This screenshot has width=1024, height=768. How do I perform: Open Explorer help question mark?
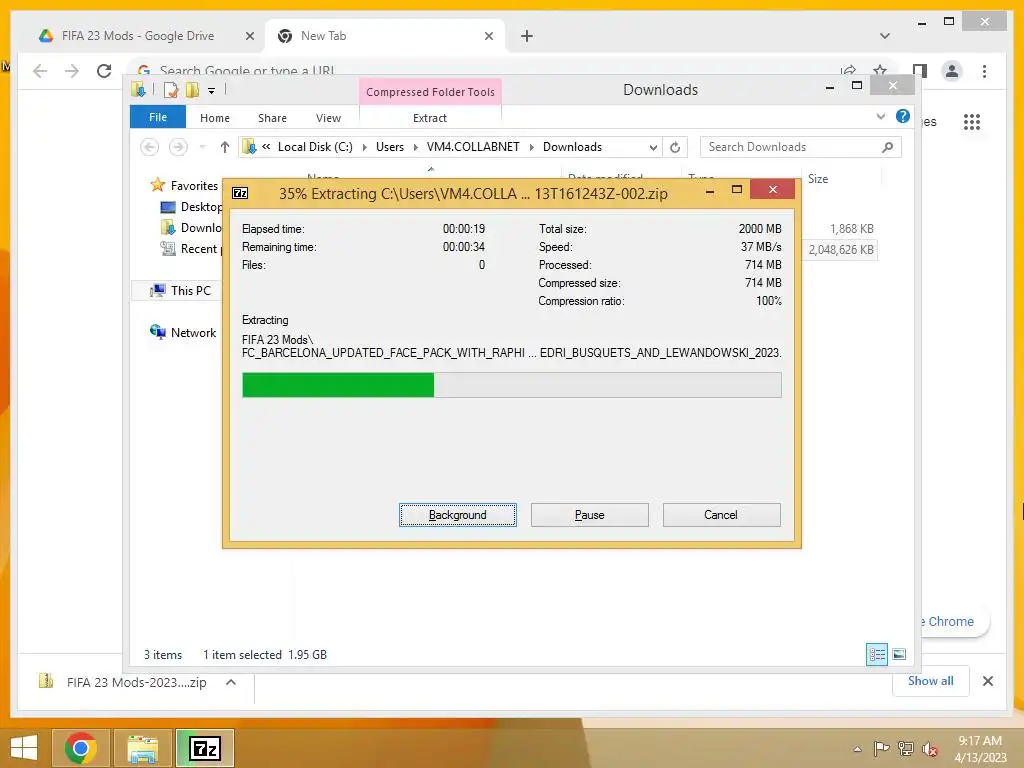click(903, 116)
